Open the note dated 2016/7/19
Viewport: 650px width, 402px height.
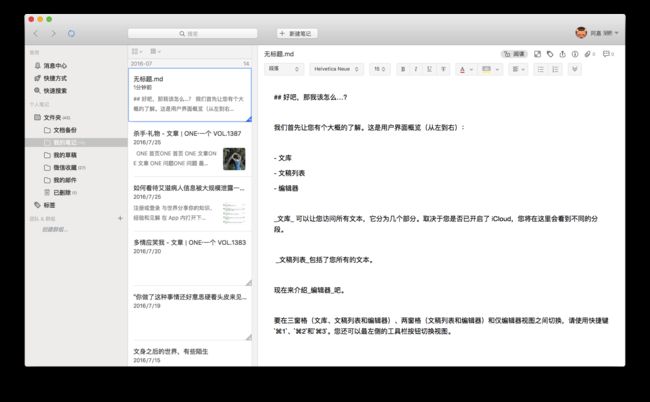pyautogui.click(x=190, y=313)
